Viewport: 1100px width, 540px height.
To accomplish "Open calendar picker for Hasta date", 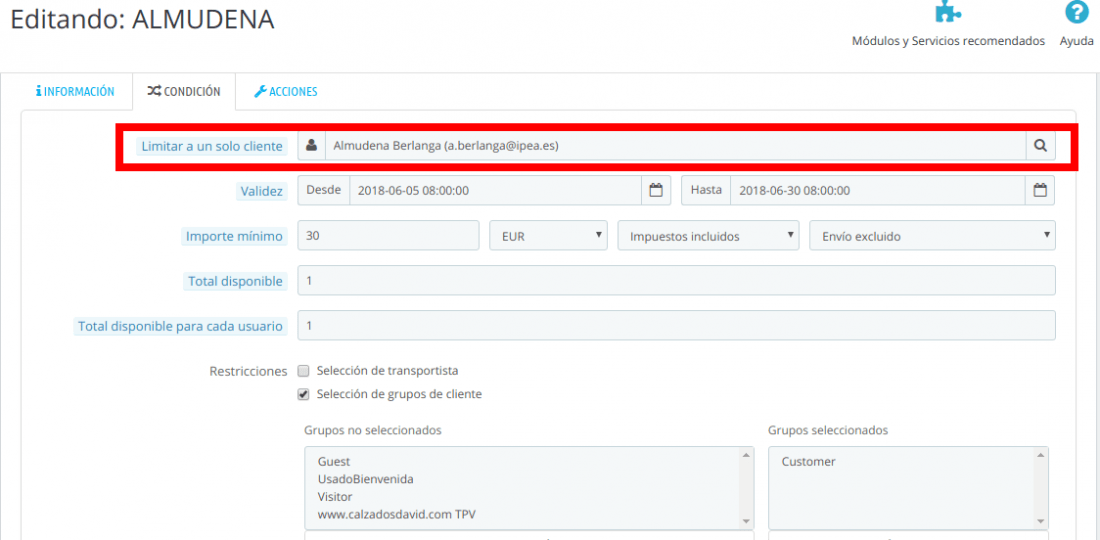I will [1040, 190].
